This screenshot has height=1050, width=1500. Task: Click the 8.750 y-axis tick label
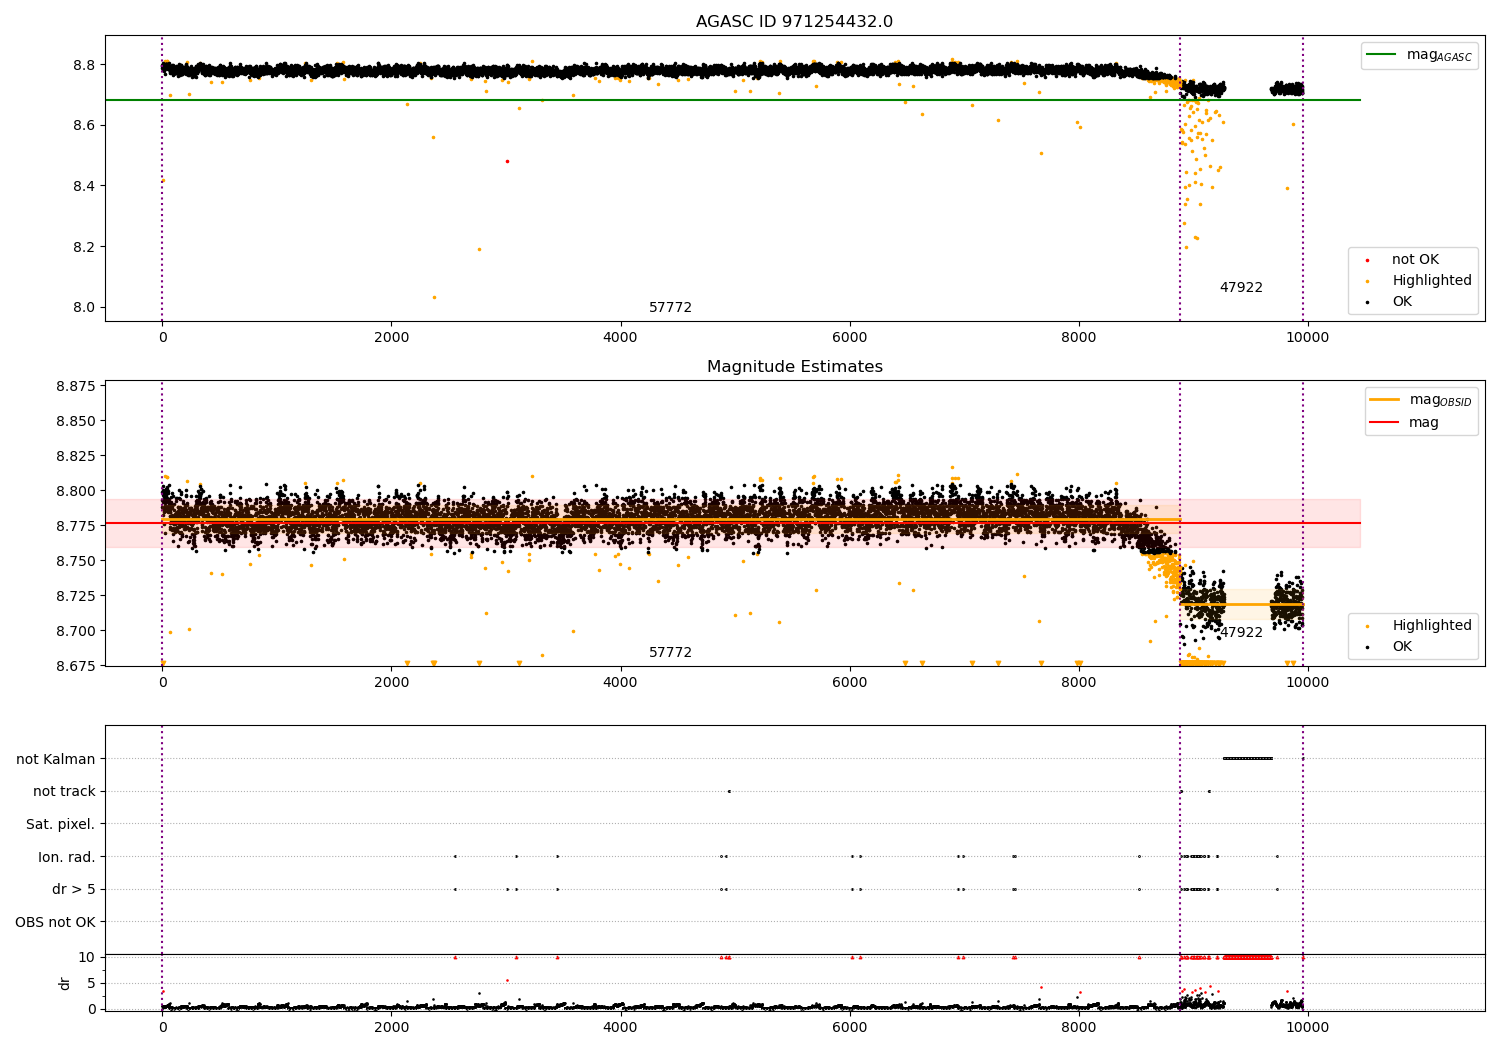coord(76,561)
